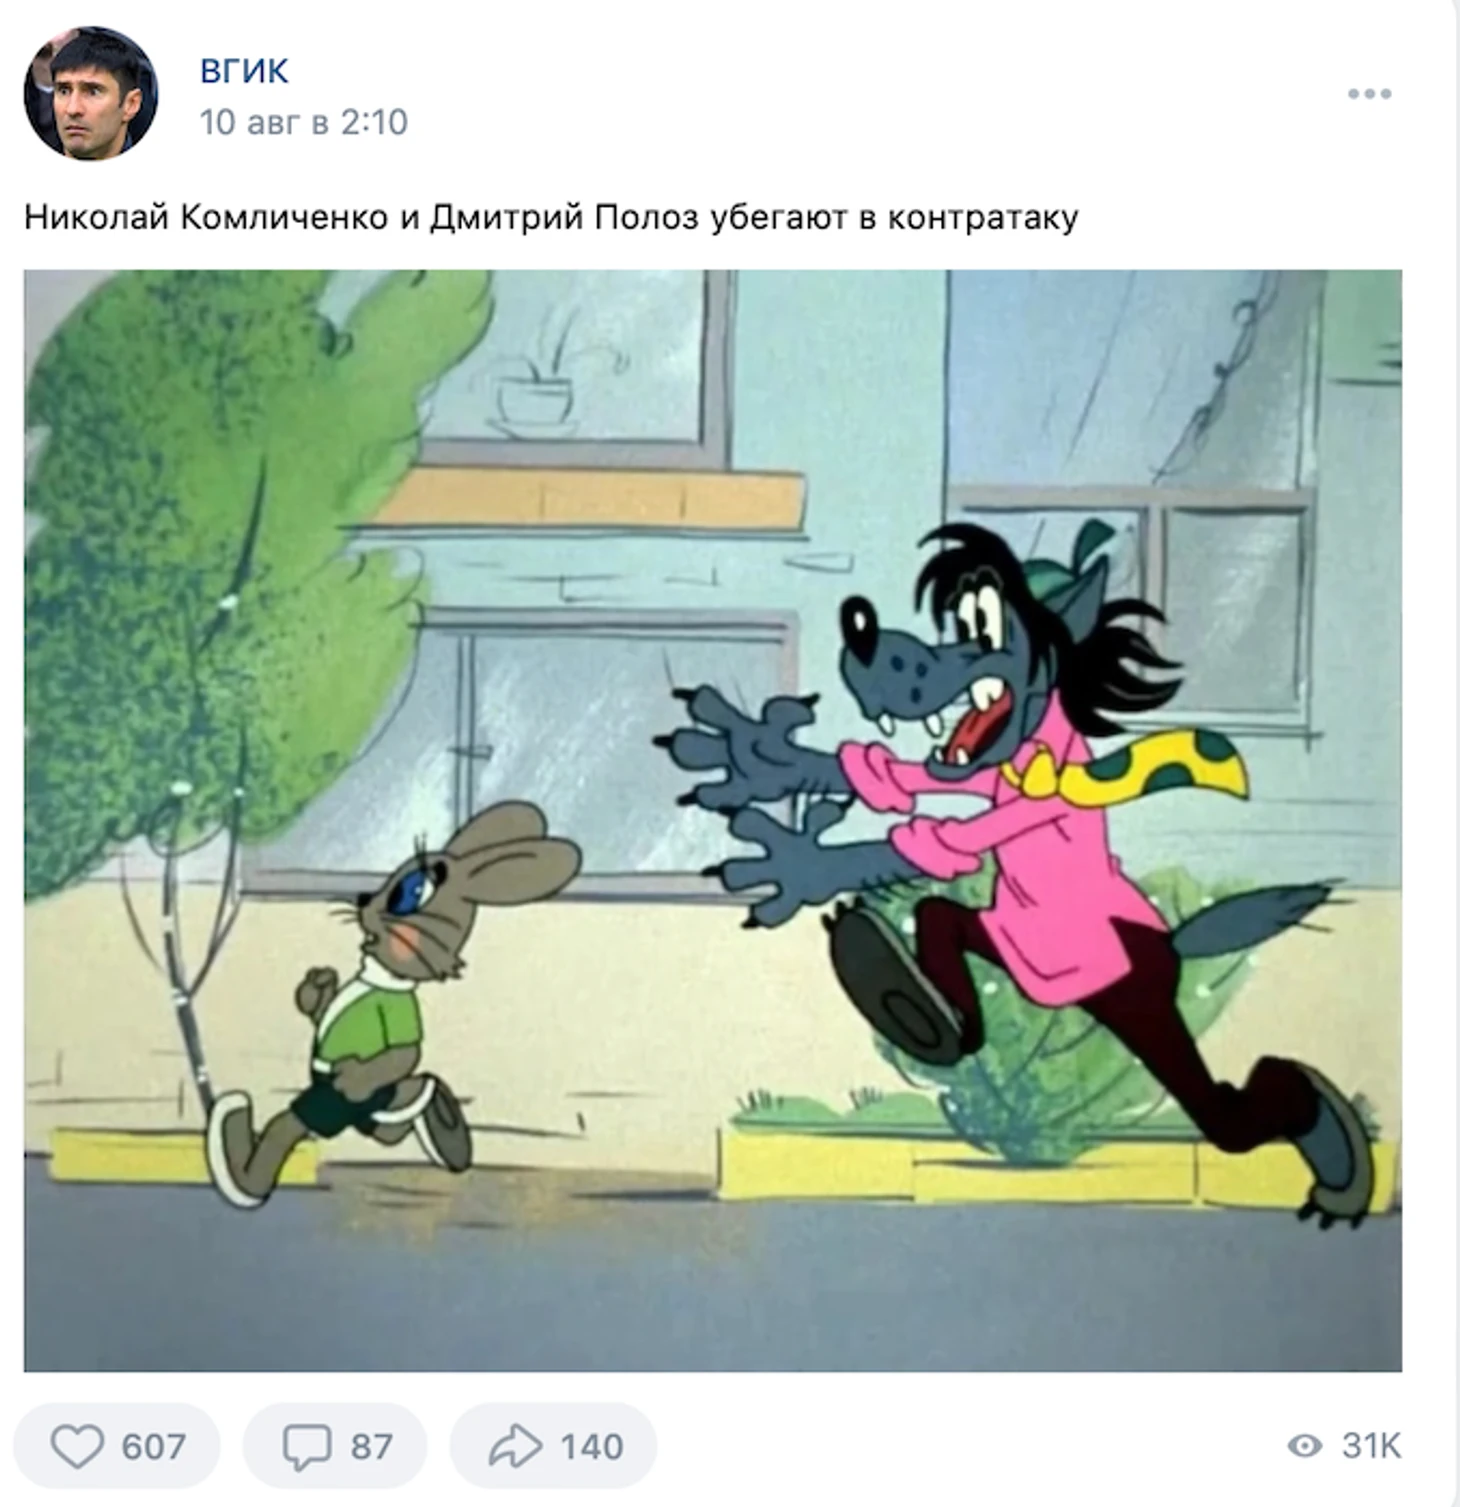The width and height of the screenshot is (1460, 1507).
Task: Open the ВГИК community avatar
Action: pyautogui.click(x=91, y=93)
